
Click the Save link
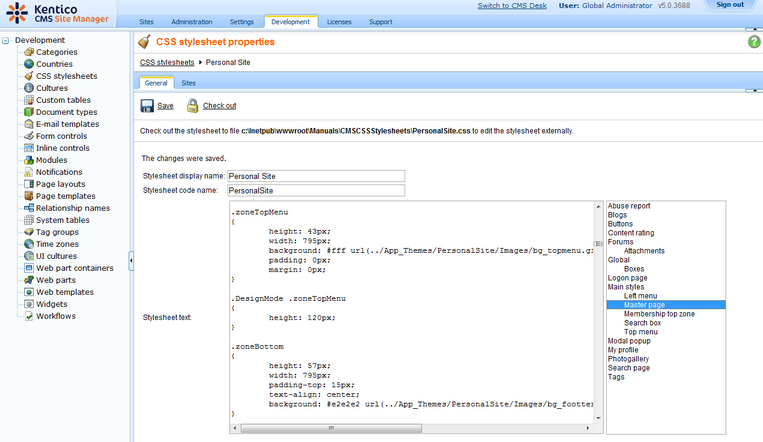[x=165, y=106]
